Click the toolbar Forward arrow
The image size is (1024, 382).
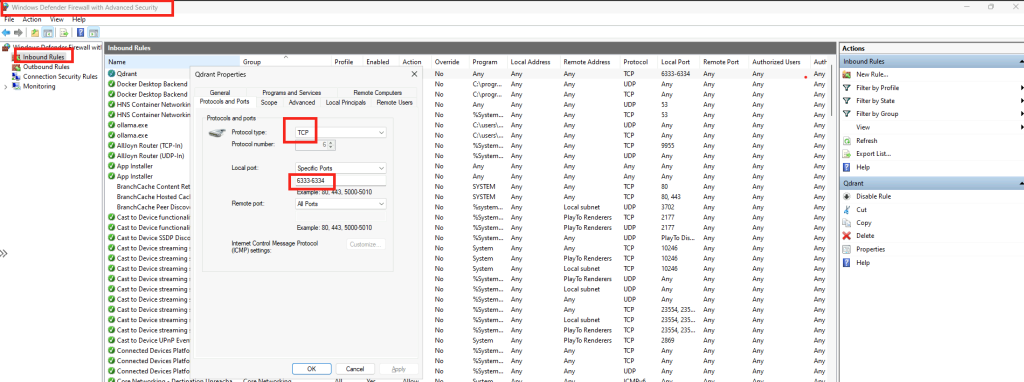click(x=18, y=32)
